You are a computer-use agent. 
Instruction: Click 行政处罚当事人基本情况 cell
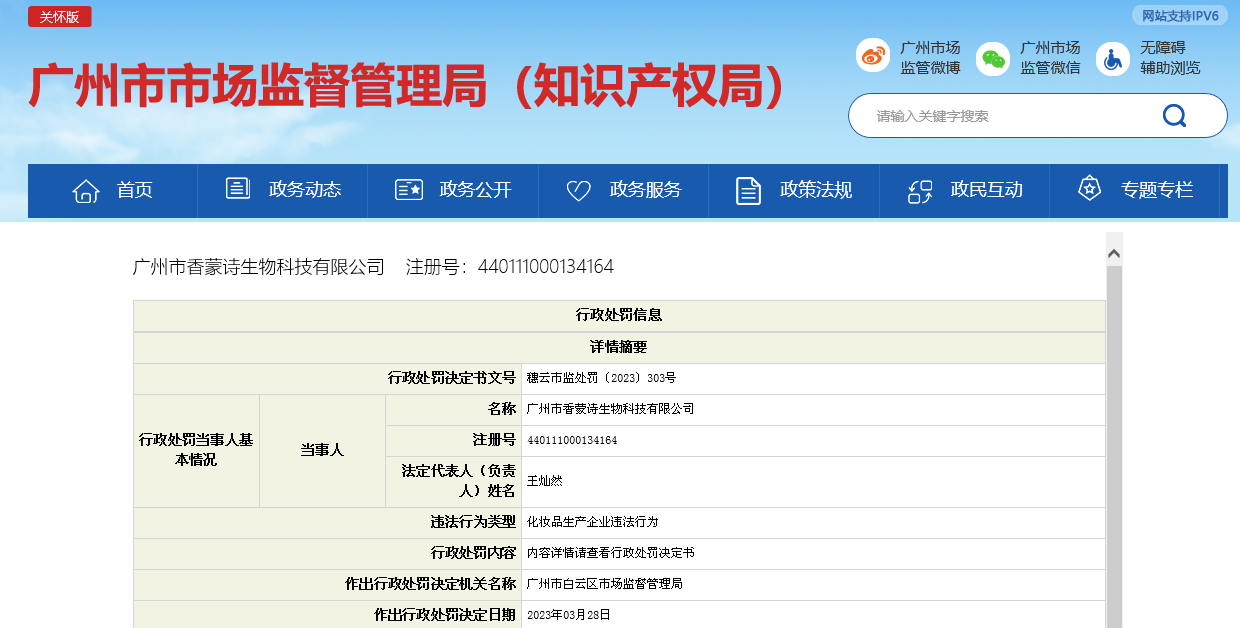[x=196, y=451]
